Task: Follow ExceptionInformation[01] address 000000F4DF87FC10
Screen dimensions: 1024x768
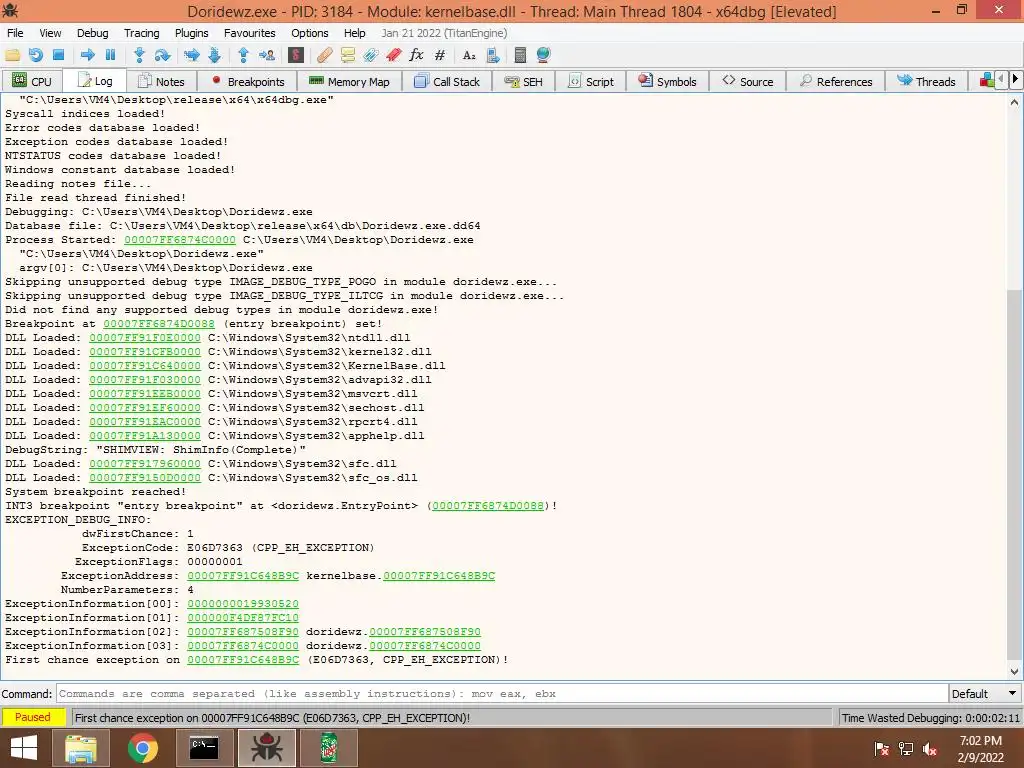Action: point(243,618)
